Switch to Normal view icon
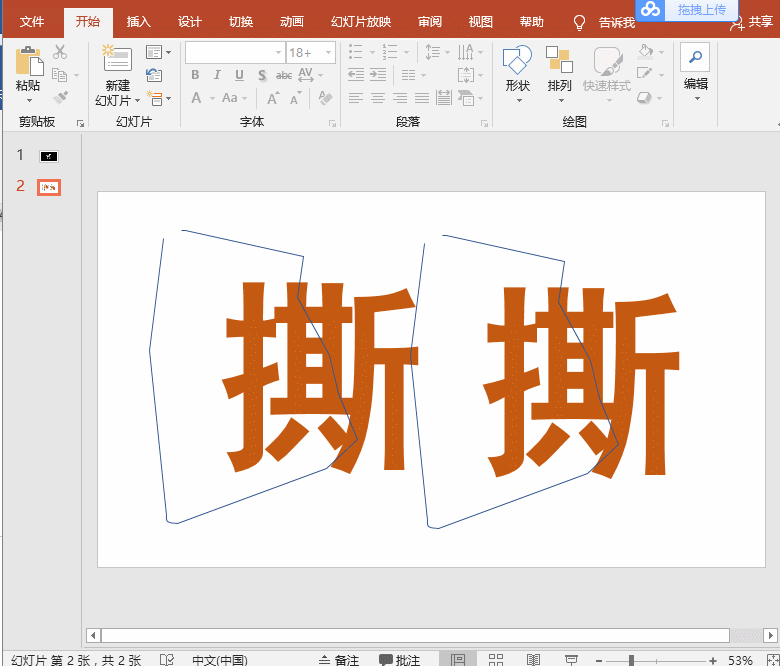 point(458,660)
